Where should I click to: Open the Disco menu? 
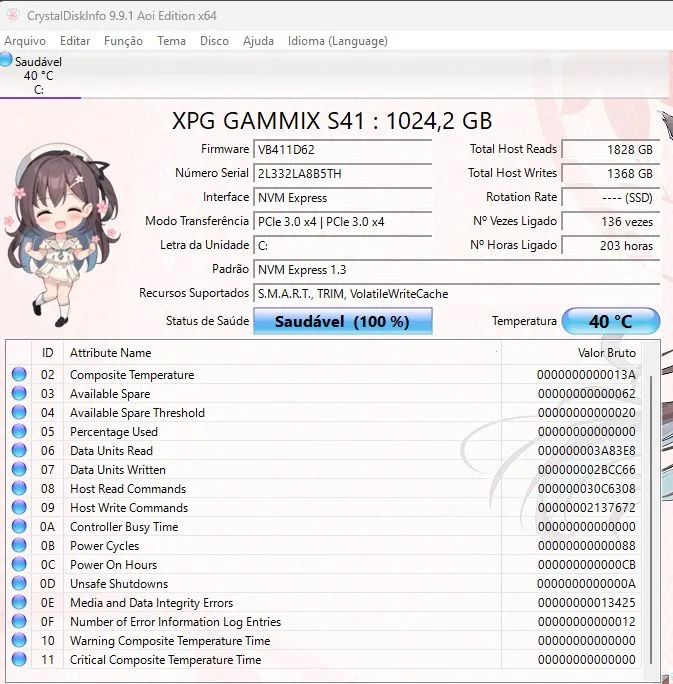(x=214, y=41)
